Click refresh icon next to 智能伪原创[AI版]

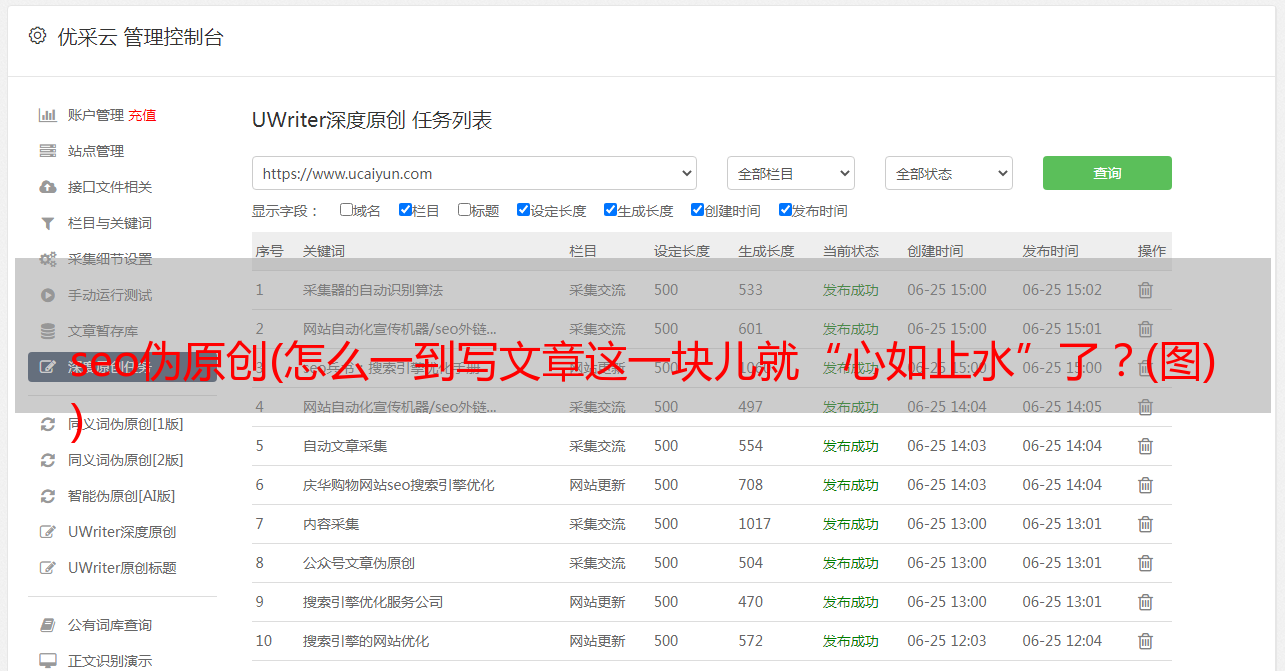(x=47, y=496)
